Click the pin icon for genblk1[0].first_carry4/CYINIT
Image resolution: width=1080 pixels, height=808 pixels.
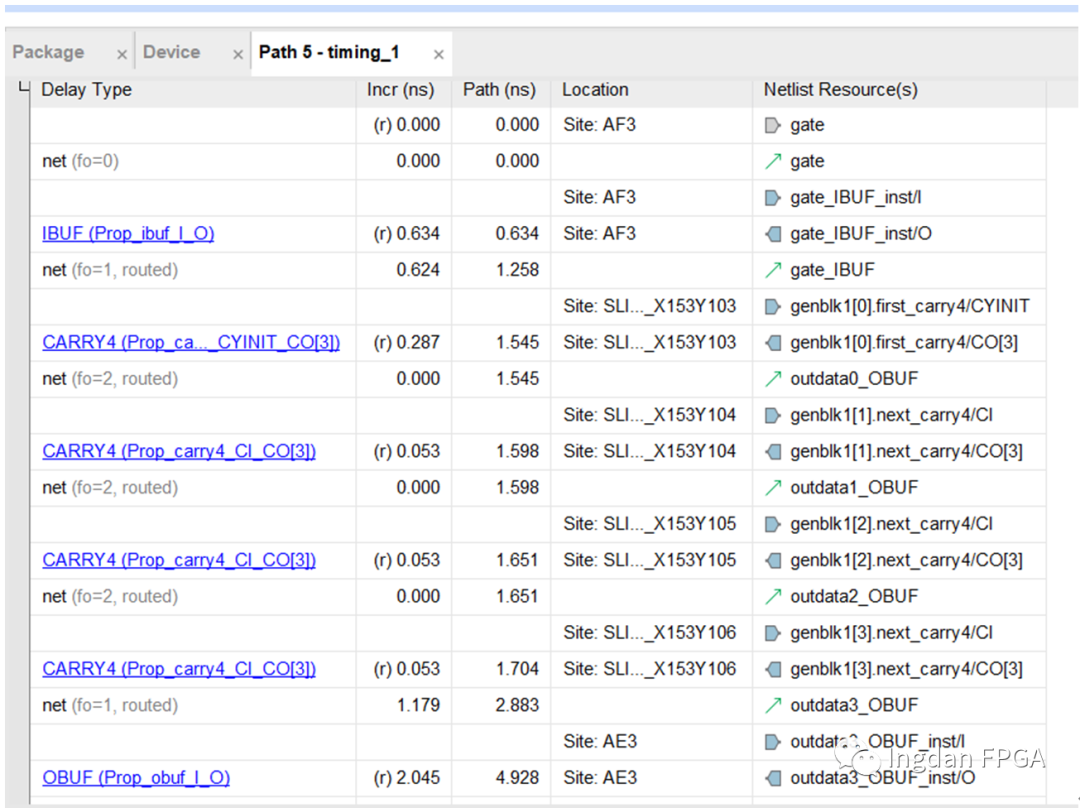pos(772,306)
